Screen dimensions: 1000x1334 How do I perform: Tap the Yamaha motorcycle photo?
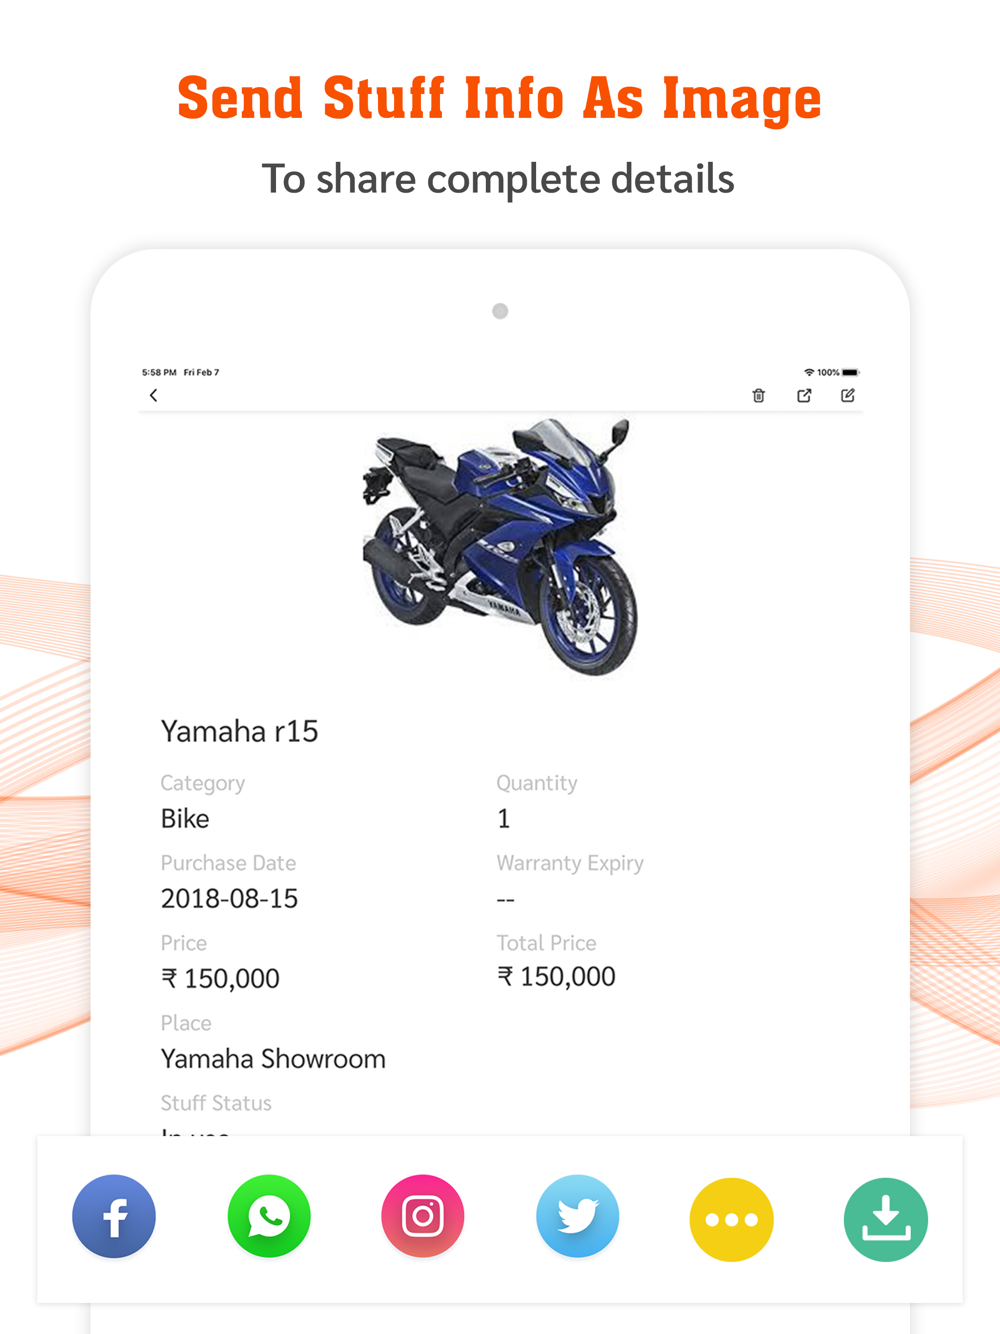pyautogui.click(x=500, y=547)
